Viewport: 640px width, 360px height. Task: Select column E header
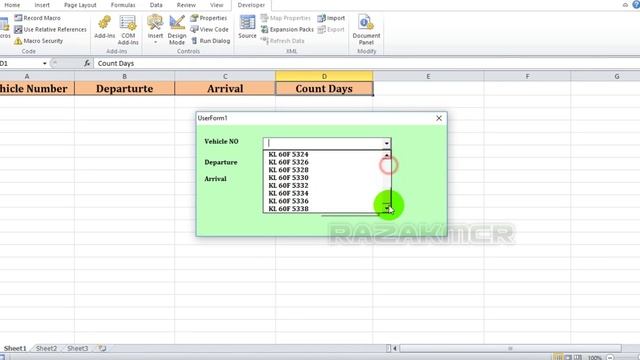(x=428, y=76)
